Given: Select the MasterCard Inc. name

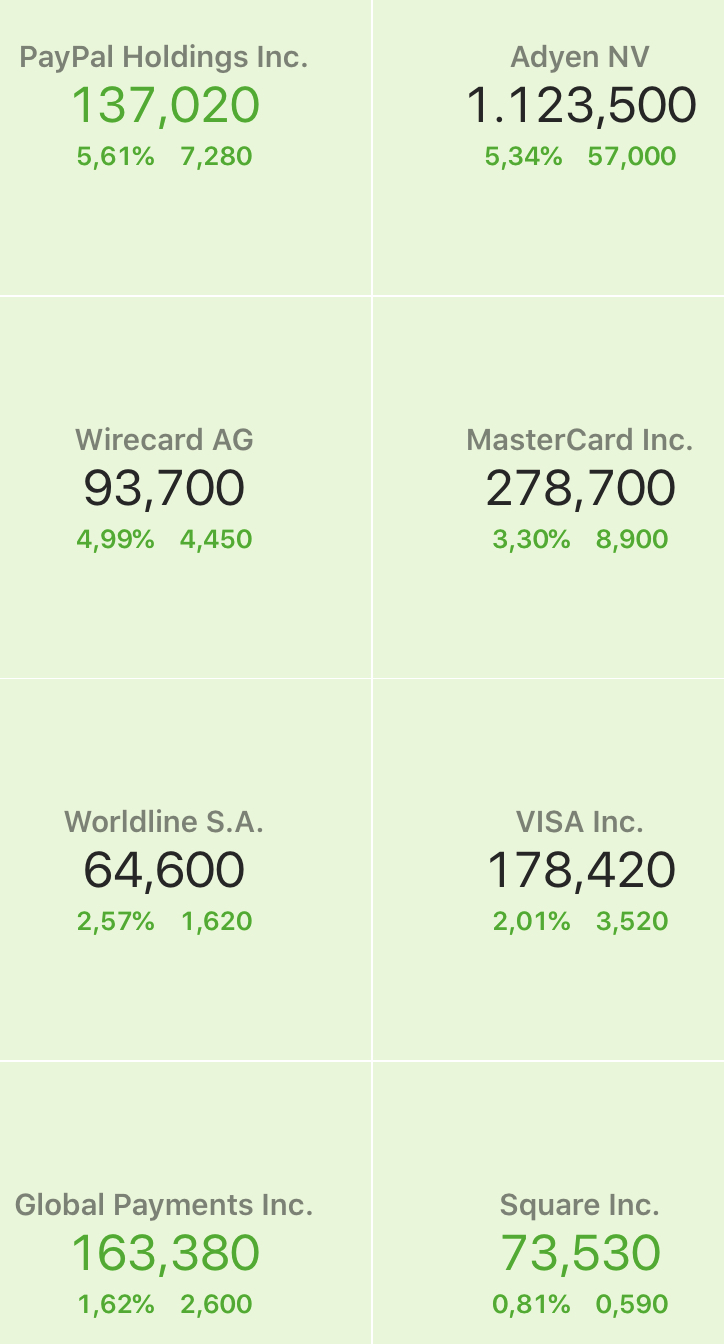Looking at the screenshot, I should 580,439.
